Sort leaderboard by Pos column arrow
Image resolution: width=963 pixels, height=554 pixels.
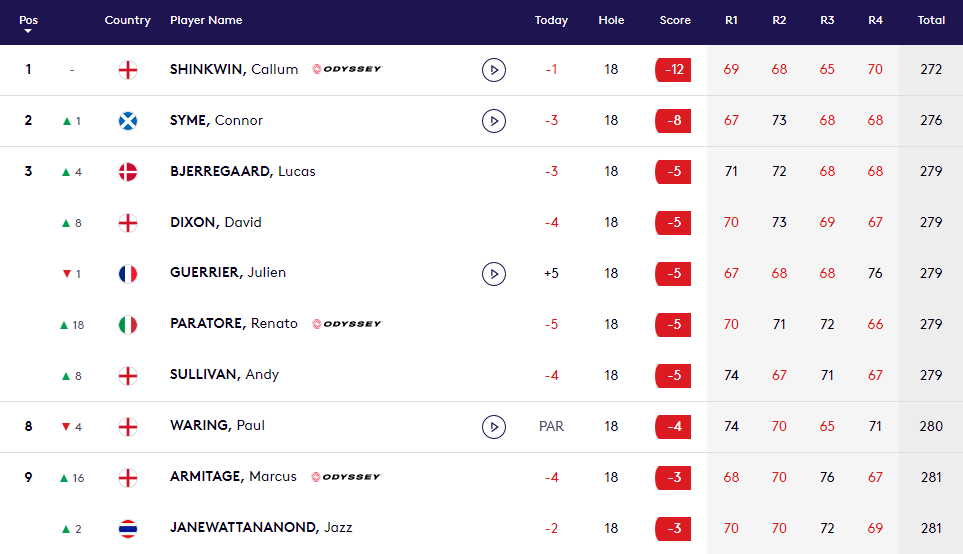(x=28, y=31)
